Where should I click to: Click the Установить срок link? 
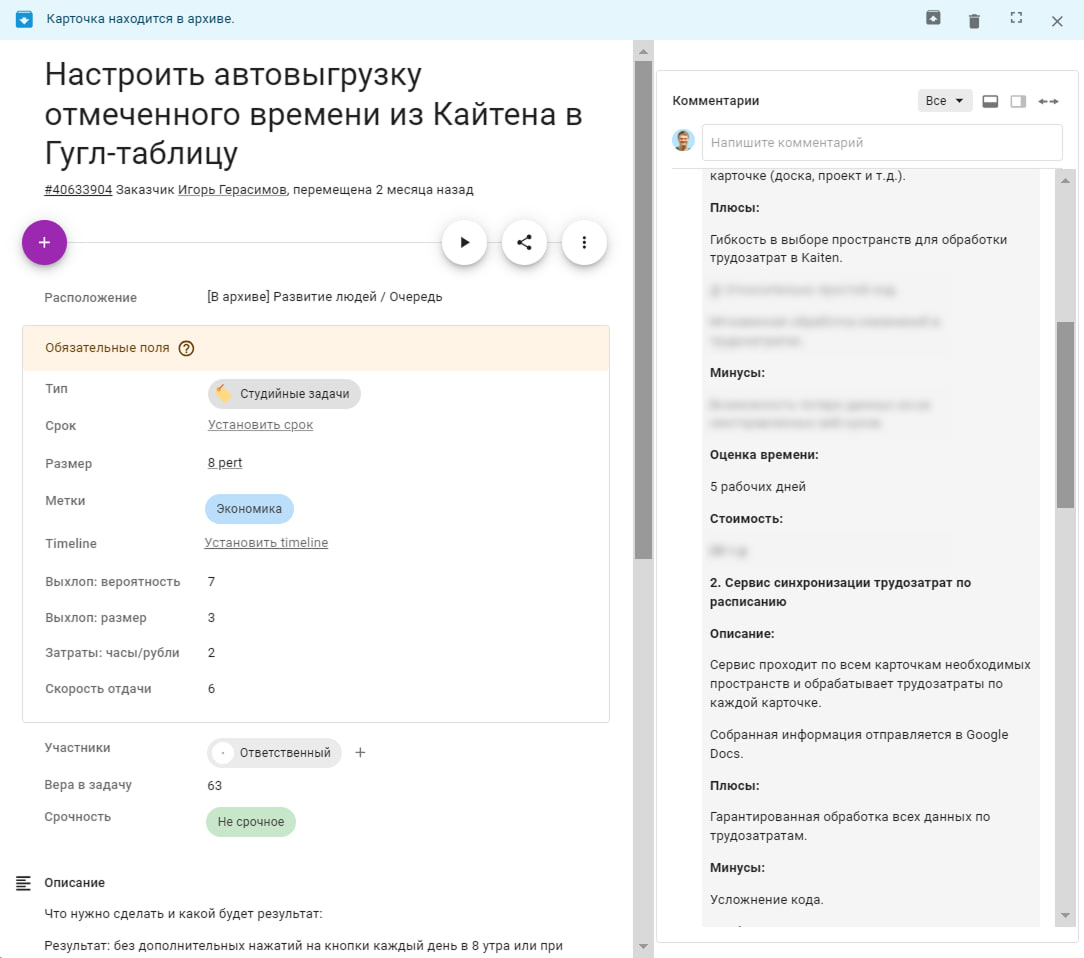pyautogui.click(x=260, y=425)
